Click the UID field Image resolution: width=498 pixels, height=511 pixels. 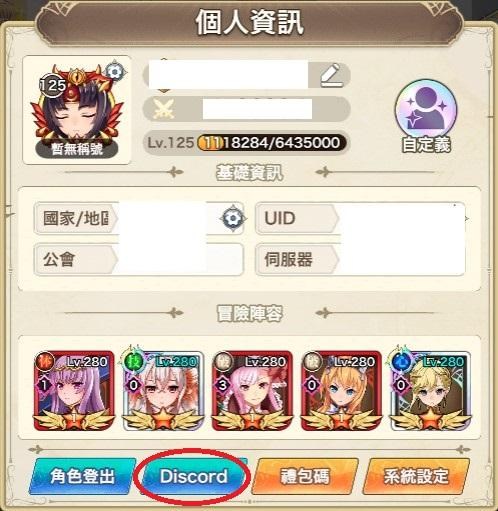[x=360, y=218]
